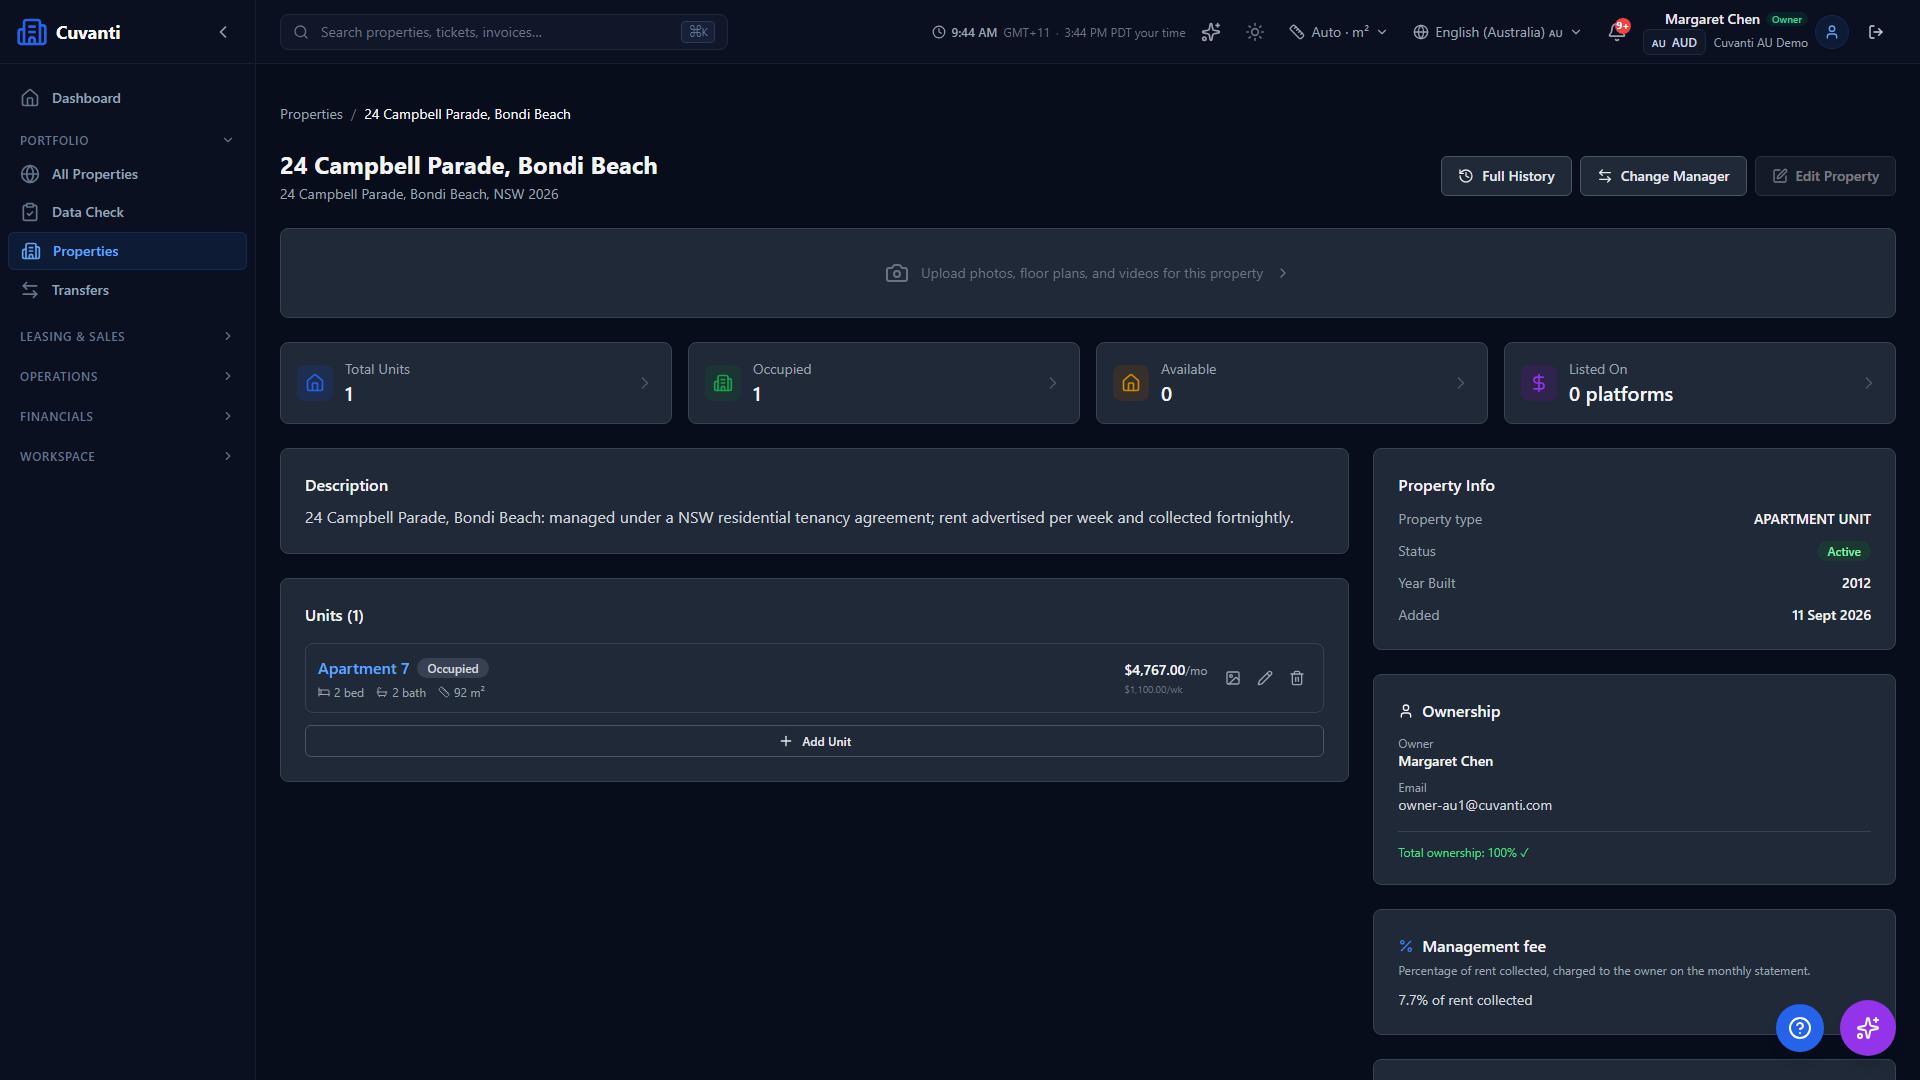Expand the Workspace section
The image size is (1920, 1080).
click(x=127, y=456)
